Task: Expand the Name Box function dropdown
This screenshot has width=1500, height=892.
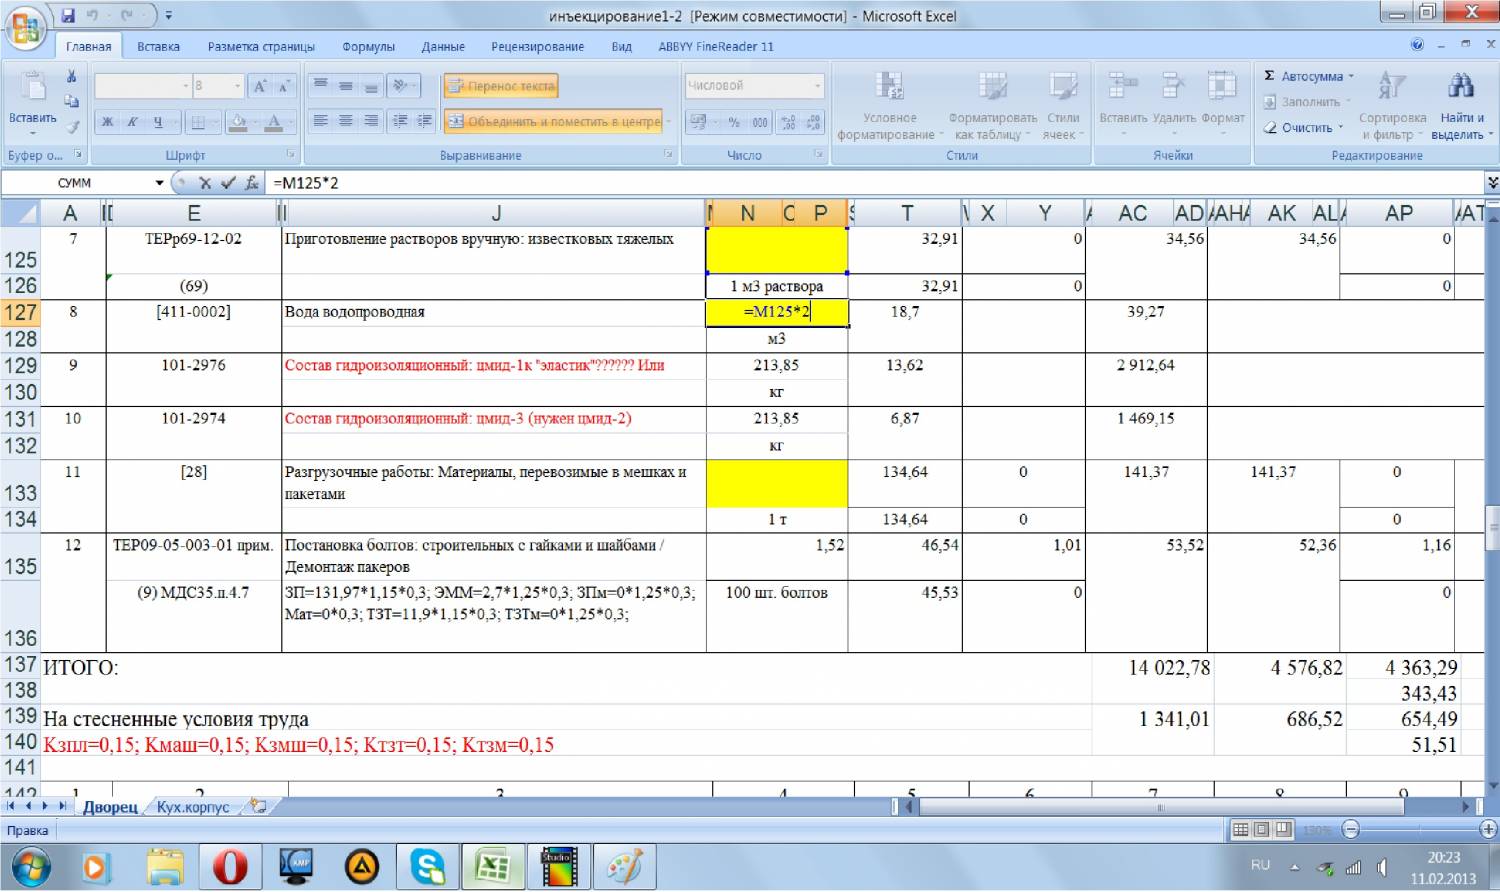Action: 159,183
